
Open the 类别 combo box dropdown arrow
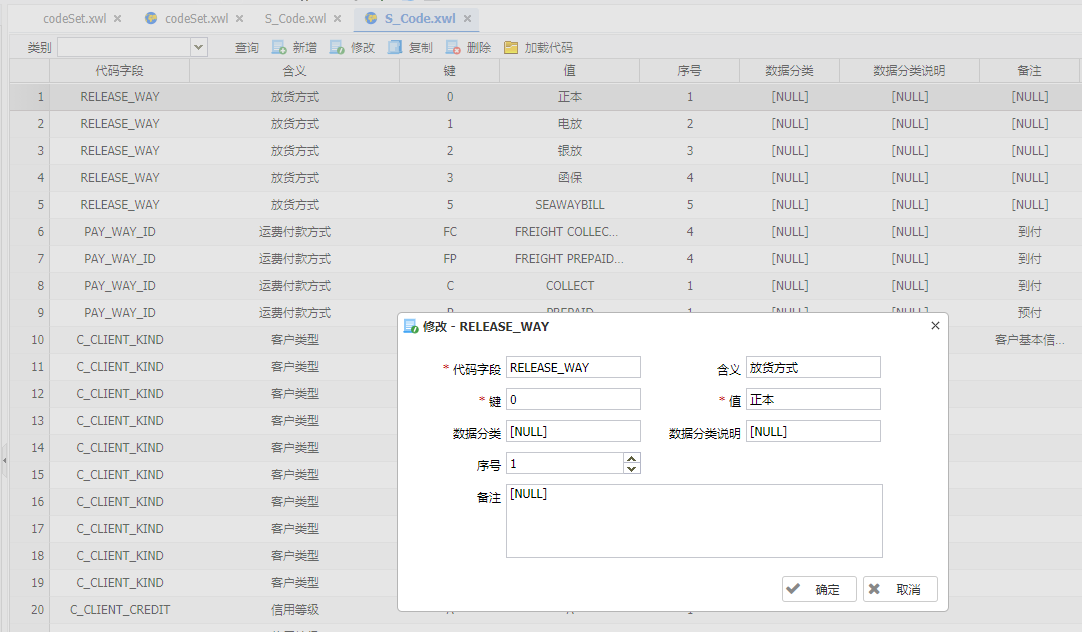tap(199, 47)
